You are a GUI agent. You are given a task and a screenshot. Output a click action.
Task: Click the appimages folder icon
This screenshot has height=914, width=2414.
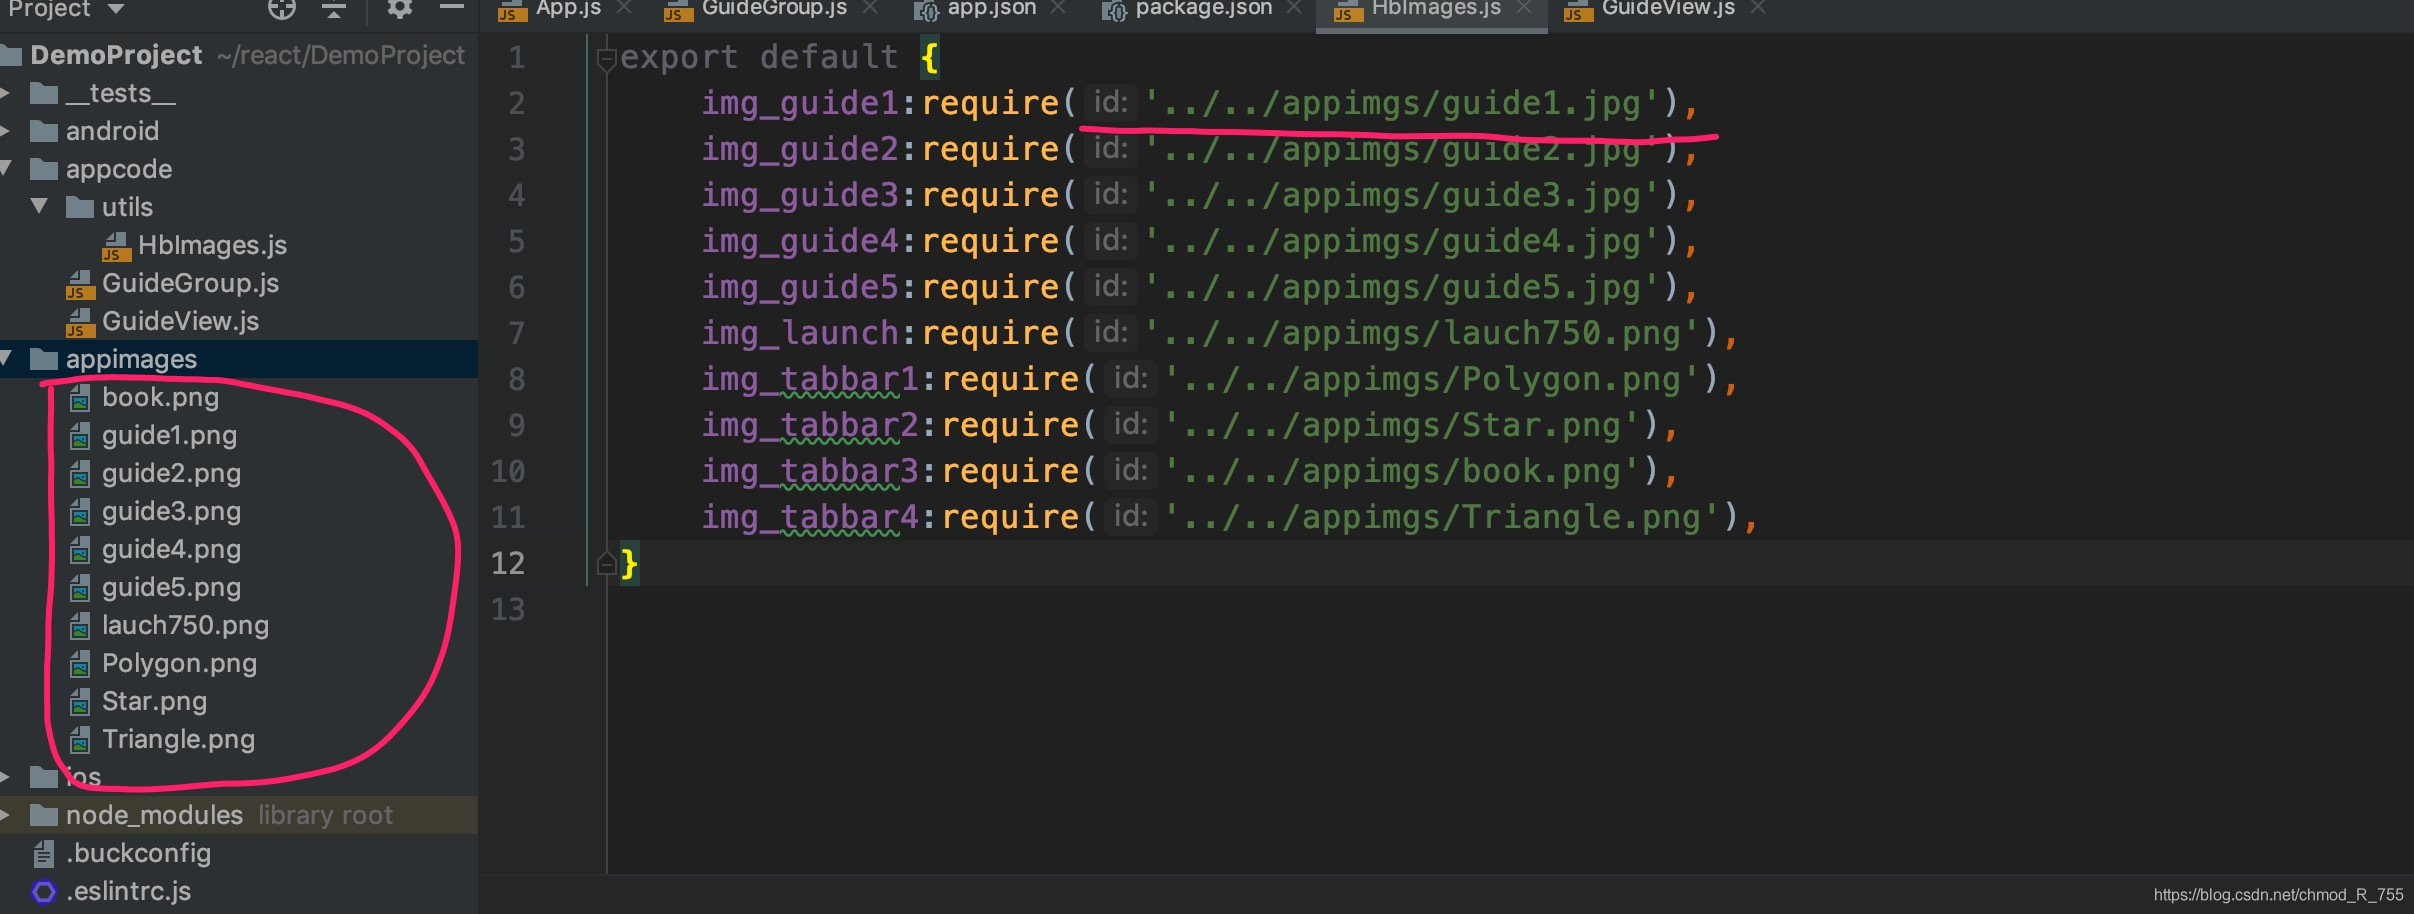(x=44, y=359)
